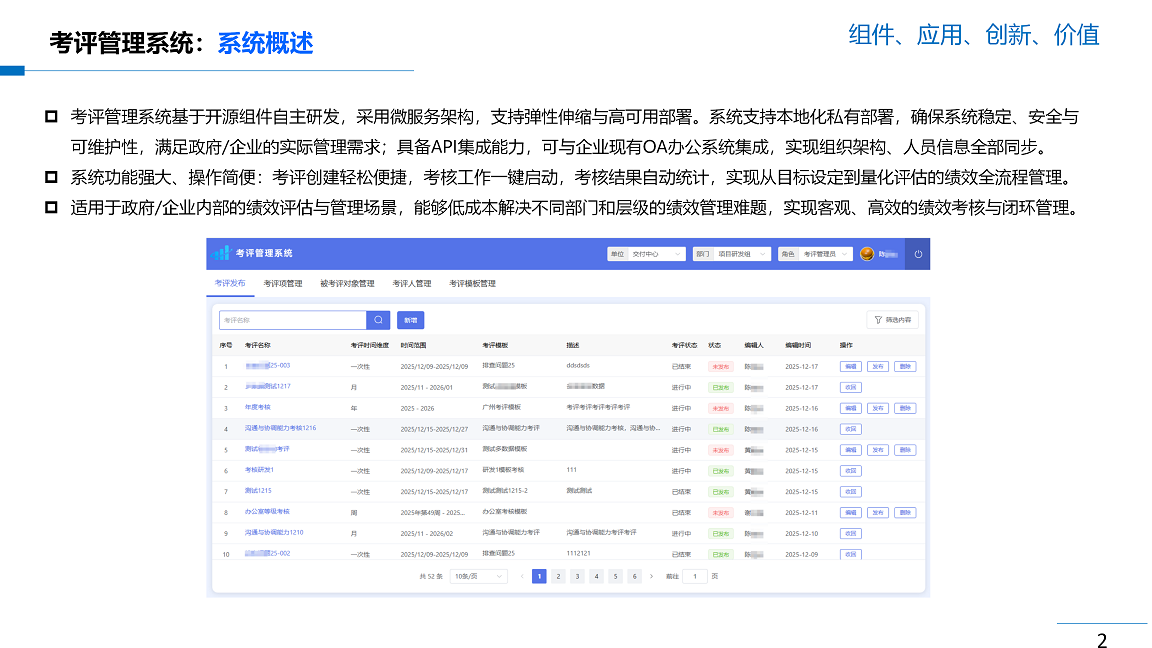Click the 前往 page jump input field
This screenshot has width=1152, height=648.
point(697,576)
